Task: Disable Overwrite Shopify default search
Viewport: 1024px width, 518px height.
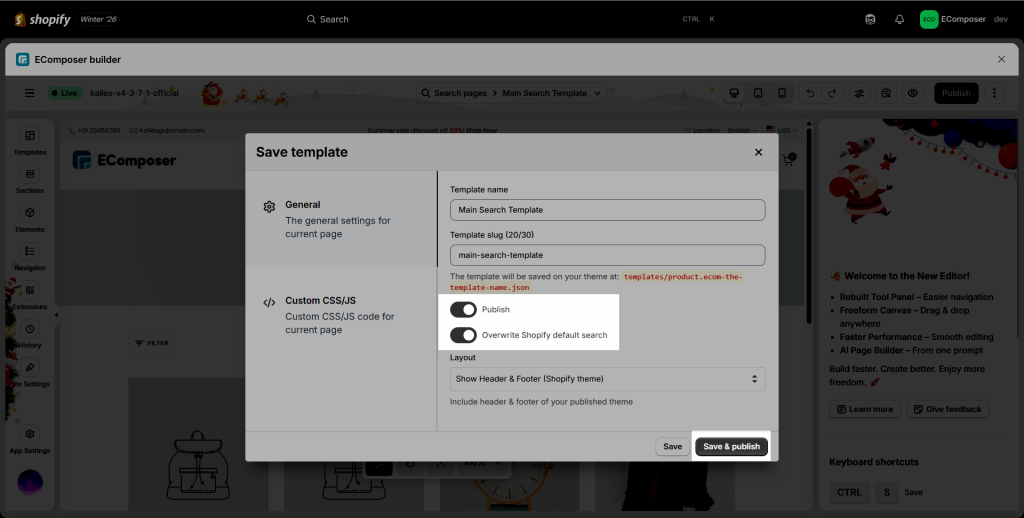Action: point(463,335)
